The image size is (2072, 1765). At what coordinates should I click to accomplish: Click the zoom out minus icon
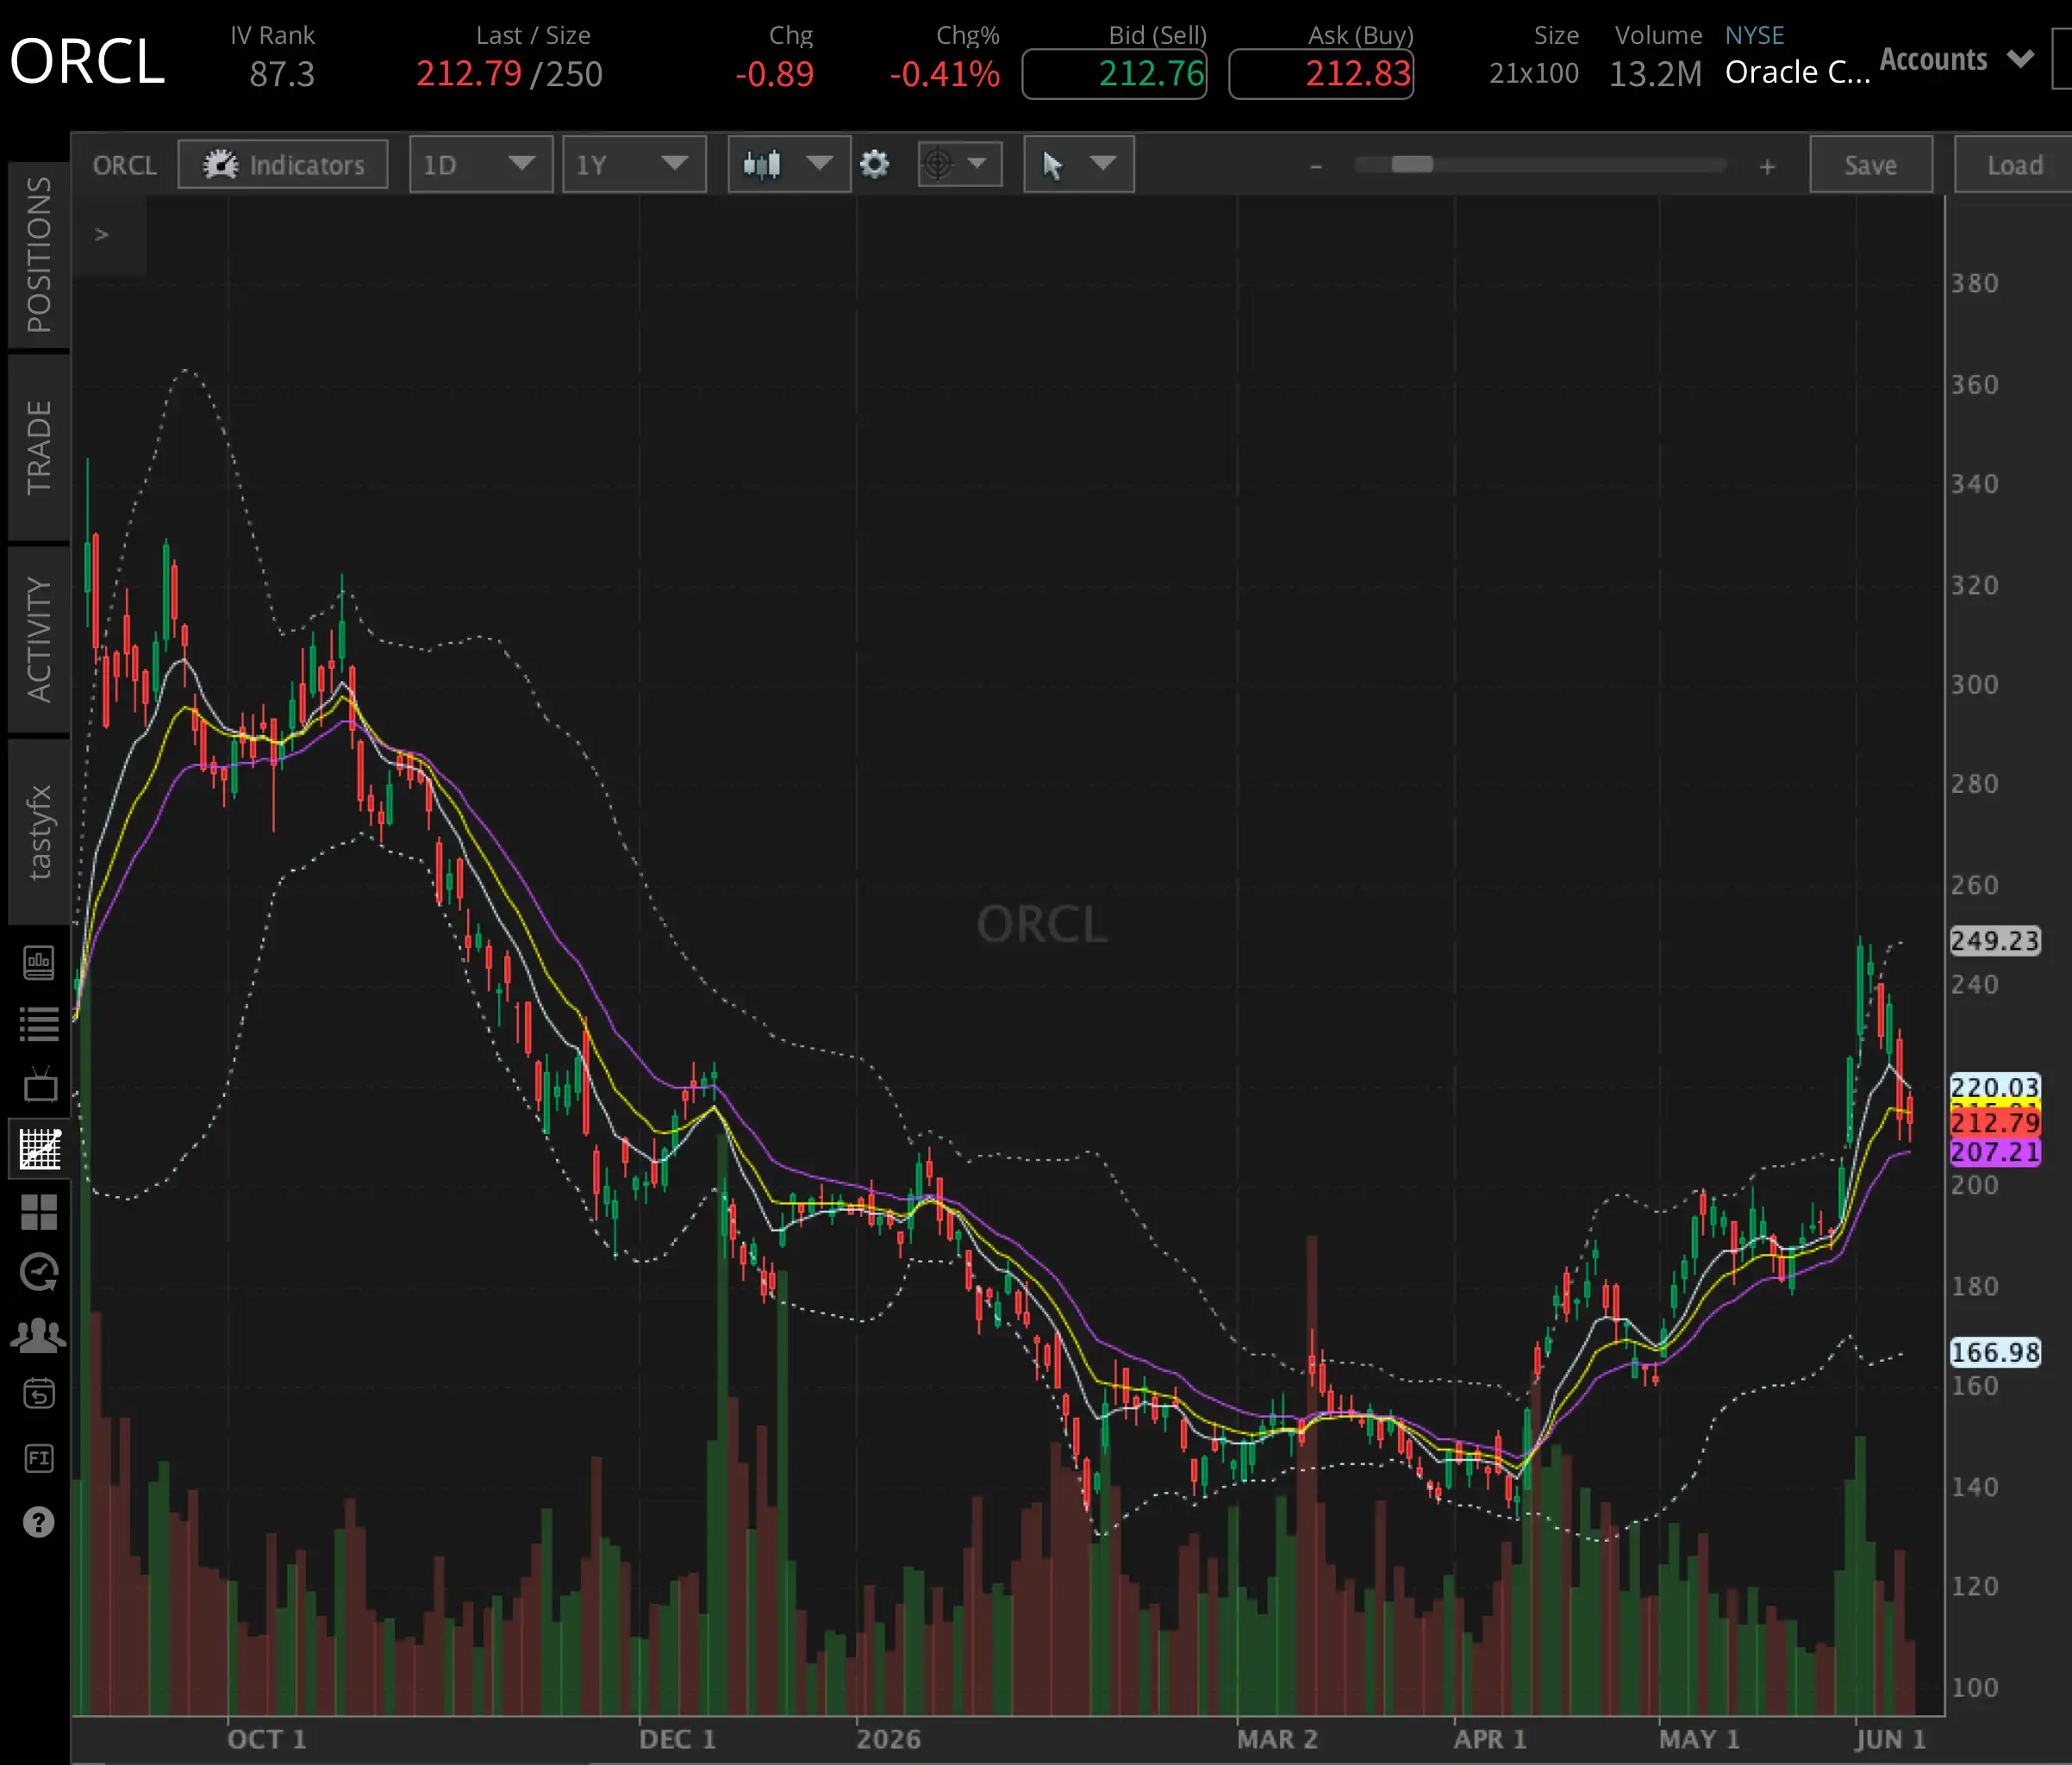1316,166
